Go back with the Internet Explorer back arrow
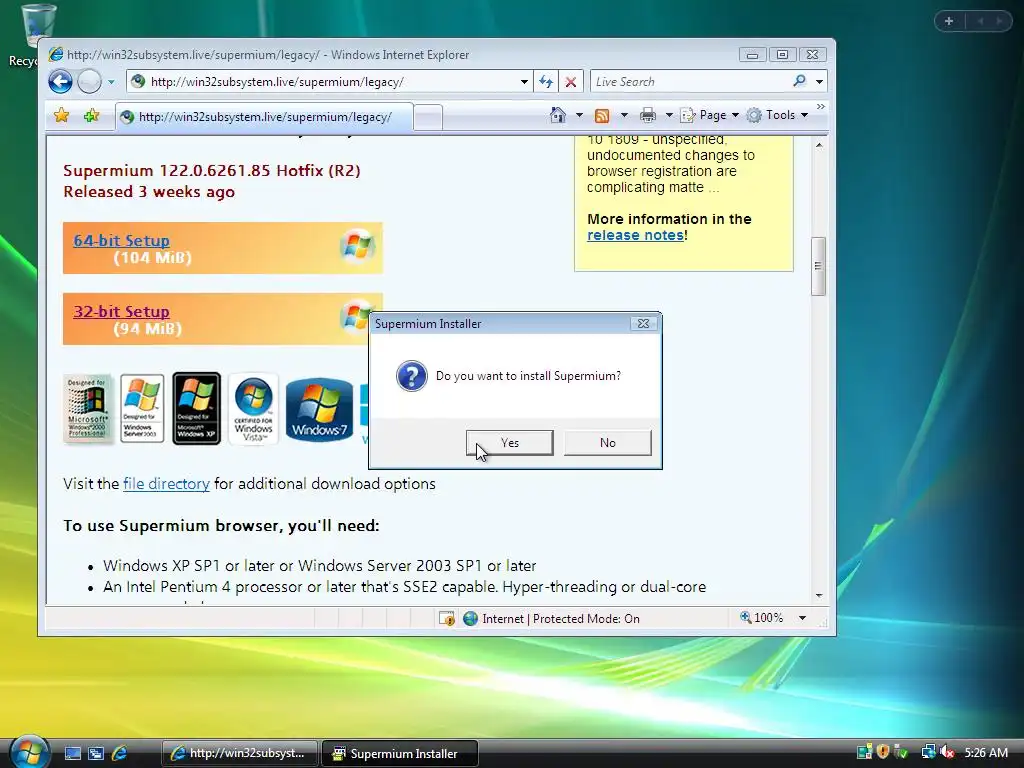The width and height of the screenshot is (1024, 768). pyautogui.click(x=60, y=82)
